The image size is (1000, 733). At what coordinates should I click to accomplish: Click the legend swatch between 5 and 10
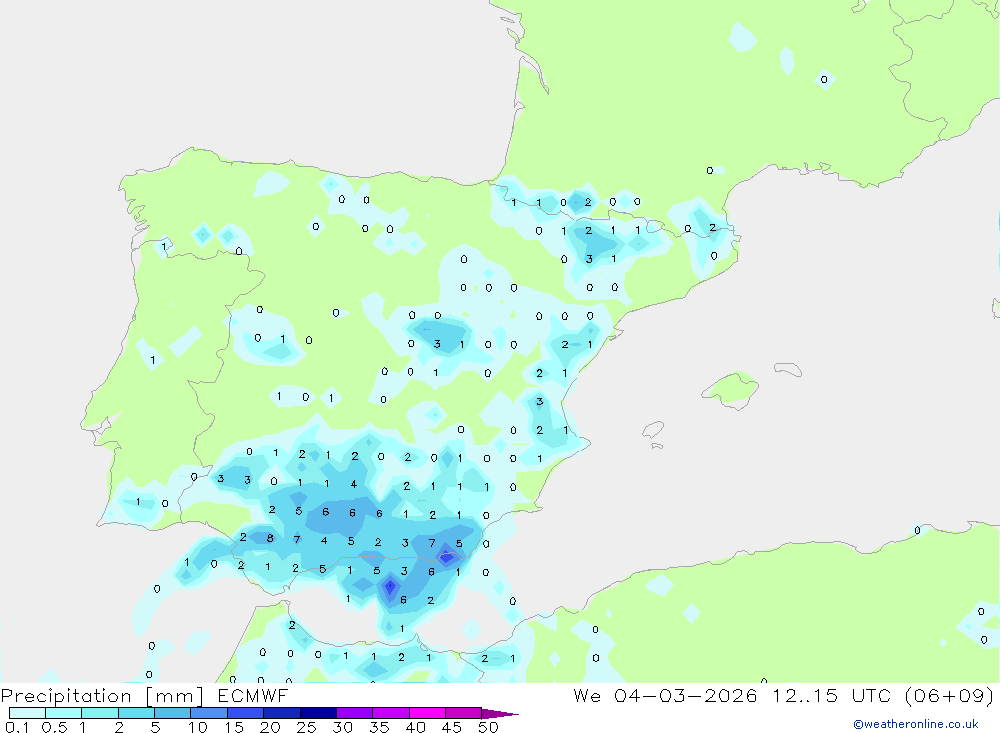pos(172,713)
